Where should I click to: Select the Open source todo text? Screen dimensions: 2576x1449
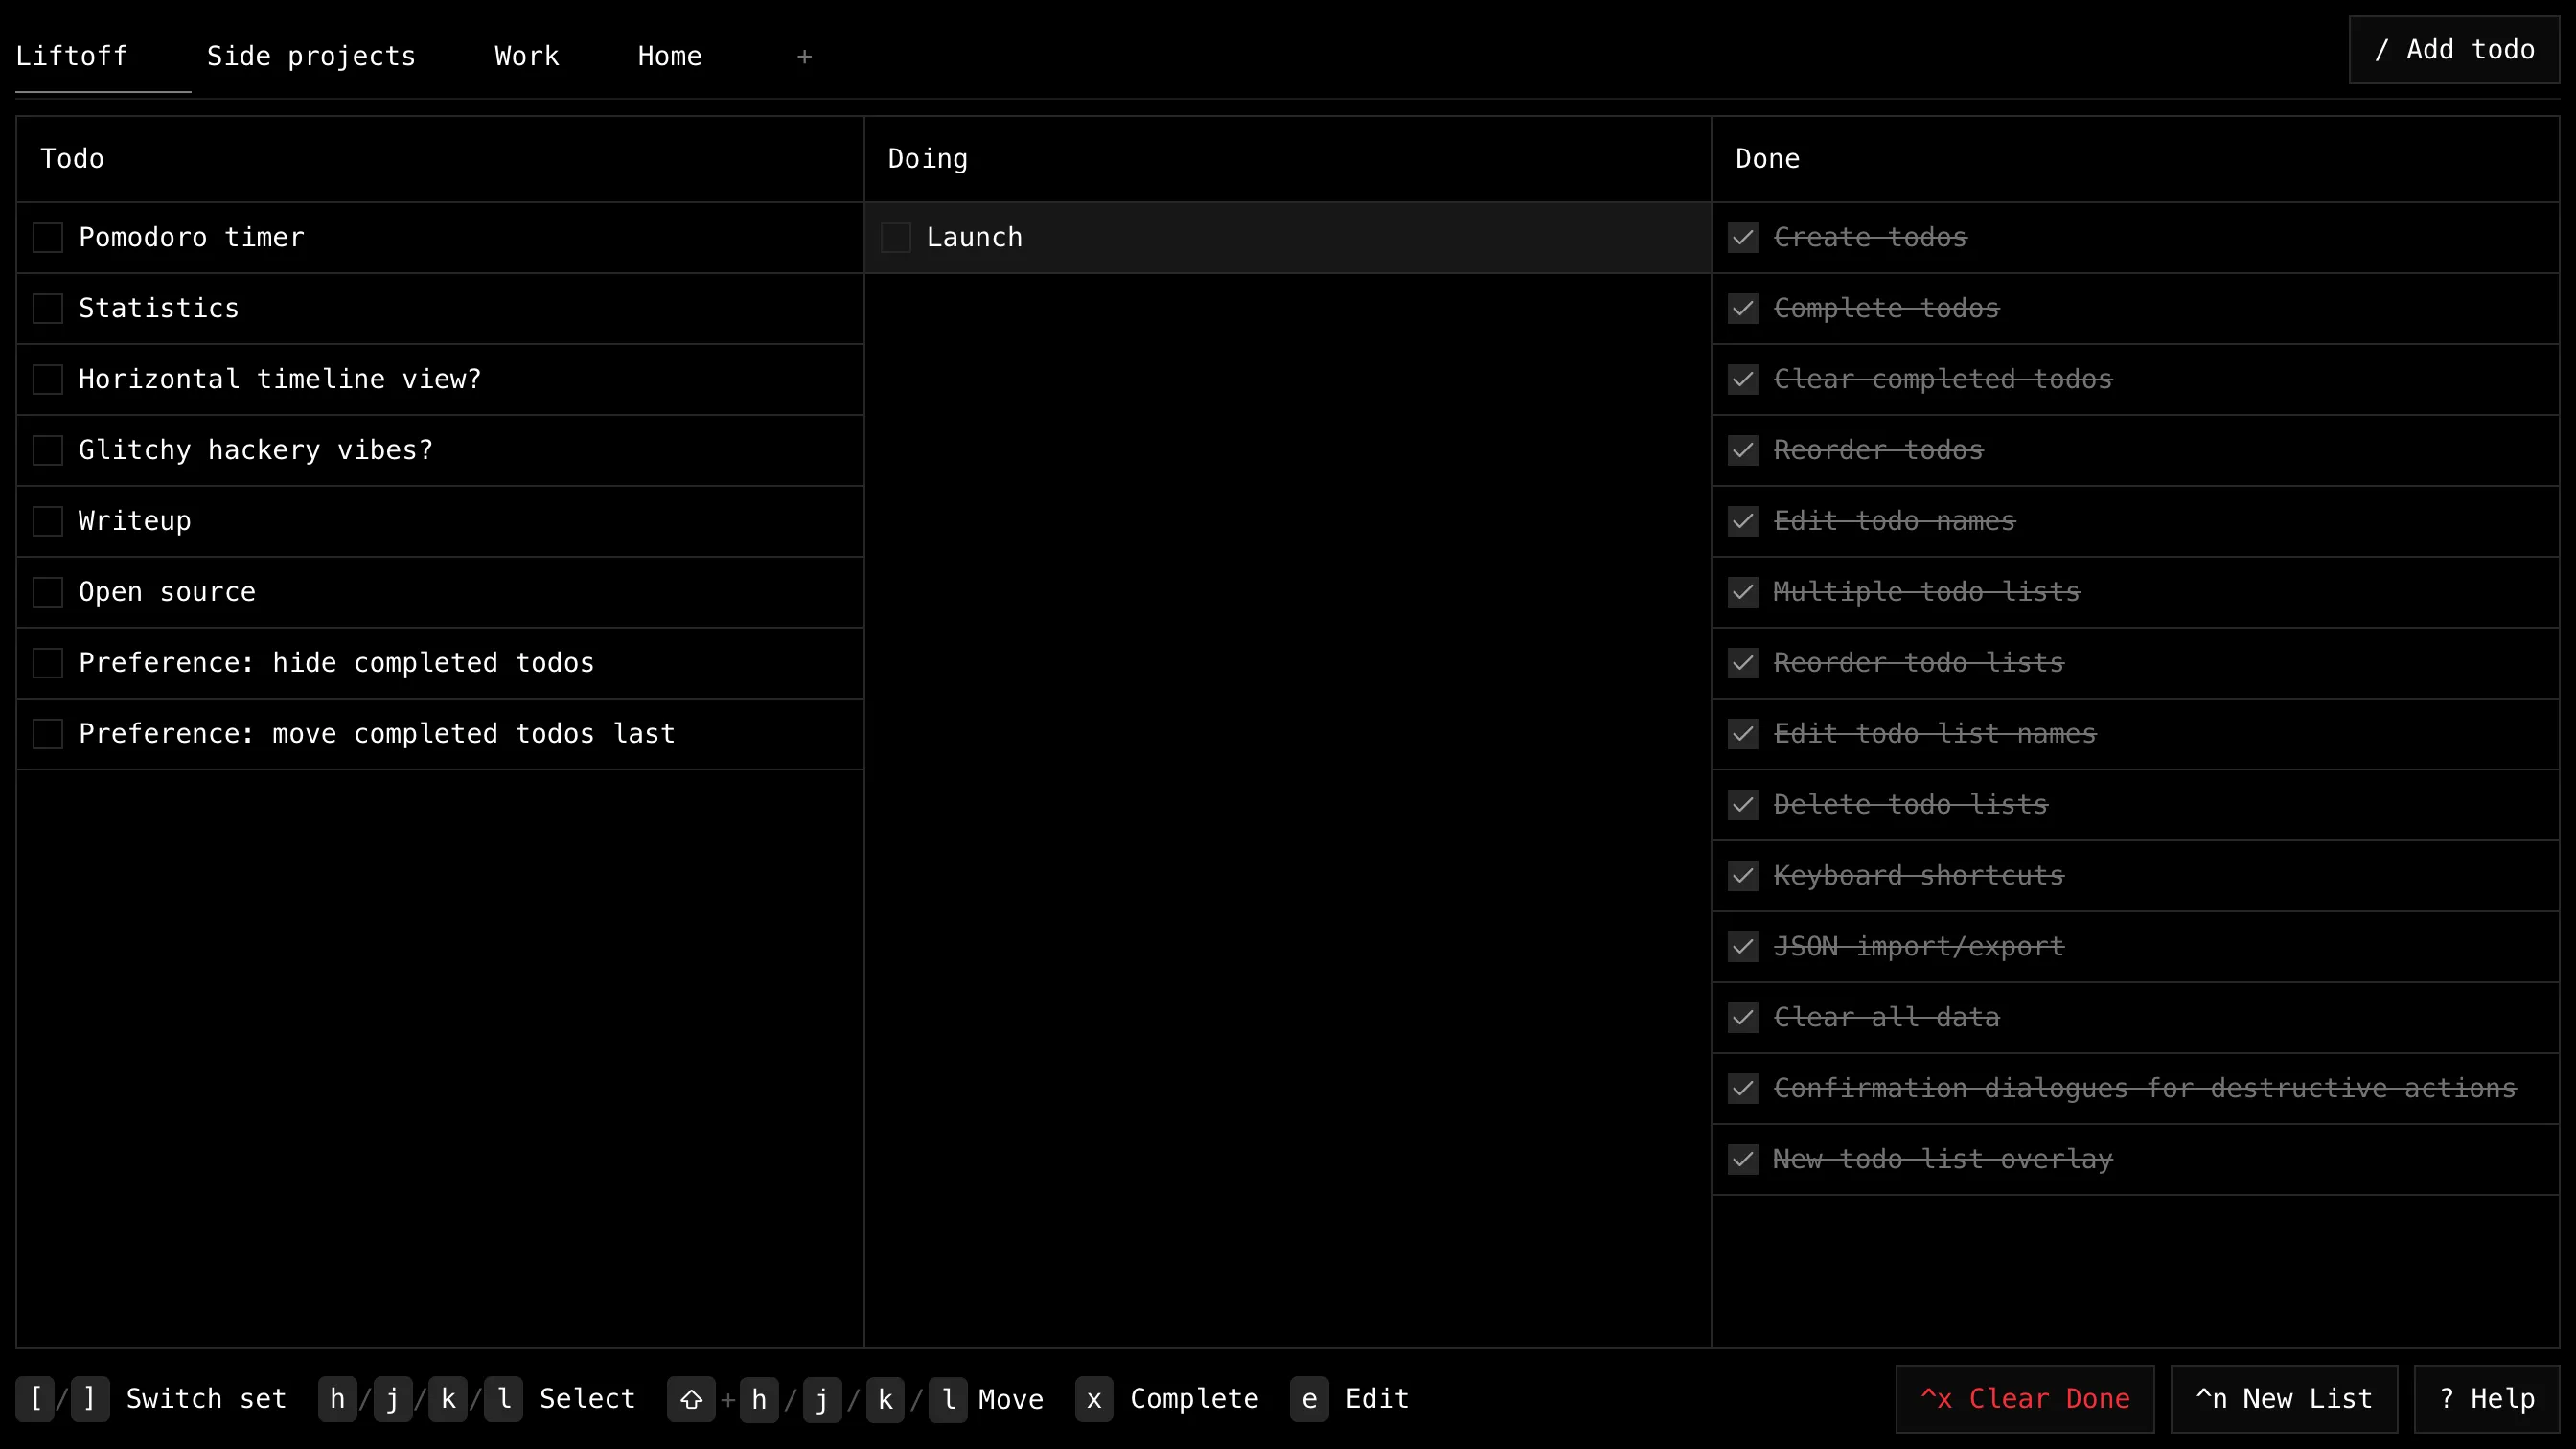point(167,593)
